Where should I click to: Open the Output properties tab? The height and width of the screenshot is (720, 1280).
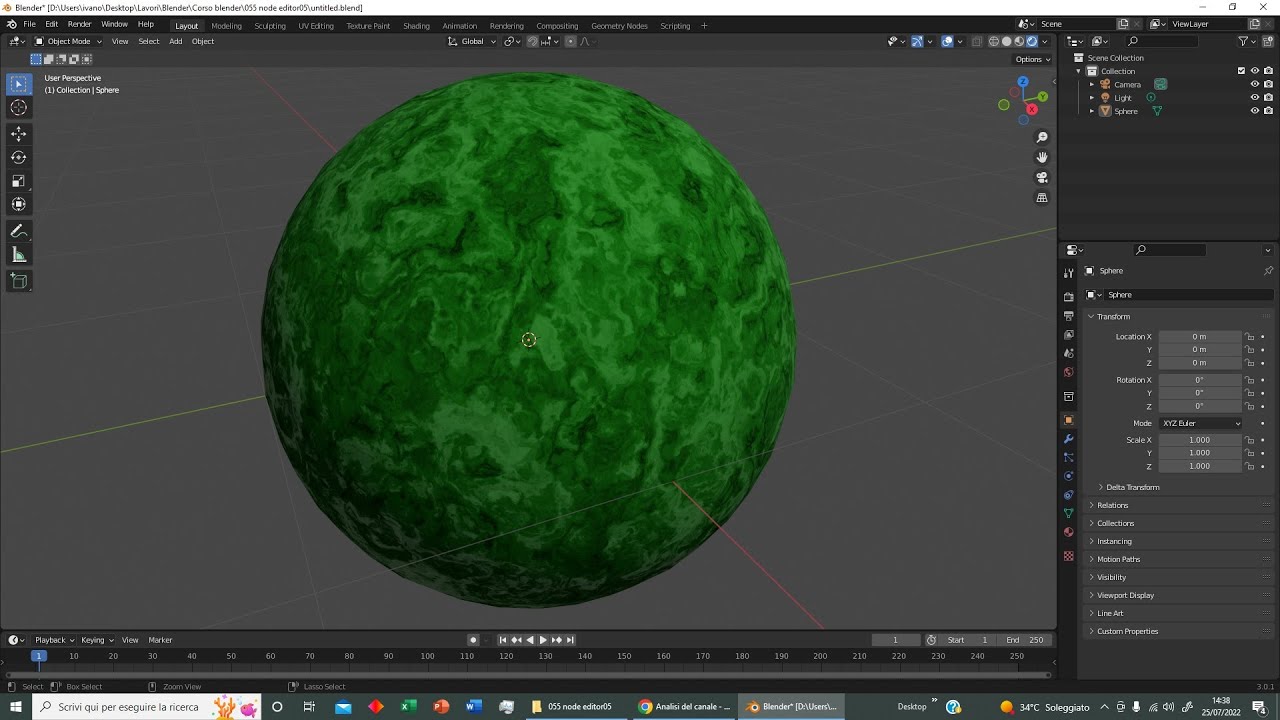(x=1069, y=316)
